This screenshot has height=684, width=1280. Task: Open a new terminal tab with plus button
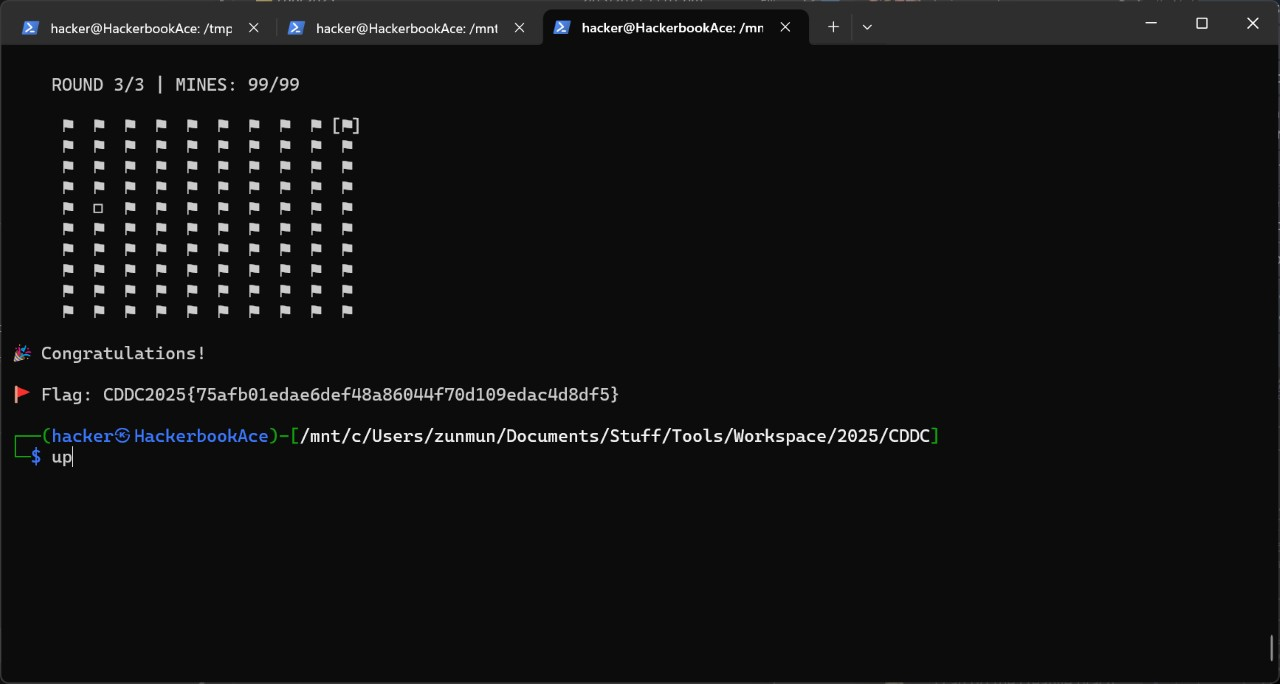click(833, 27)
